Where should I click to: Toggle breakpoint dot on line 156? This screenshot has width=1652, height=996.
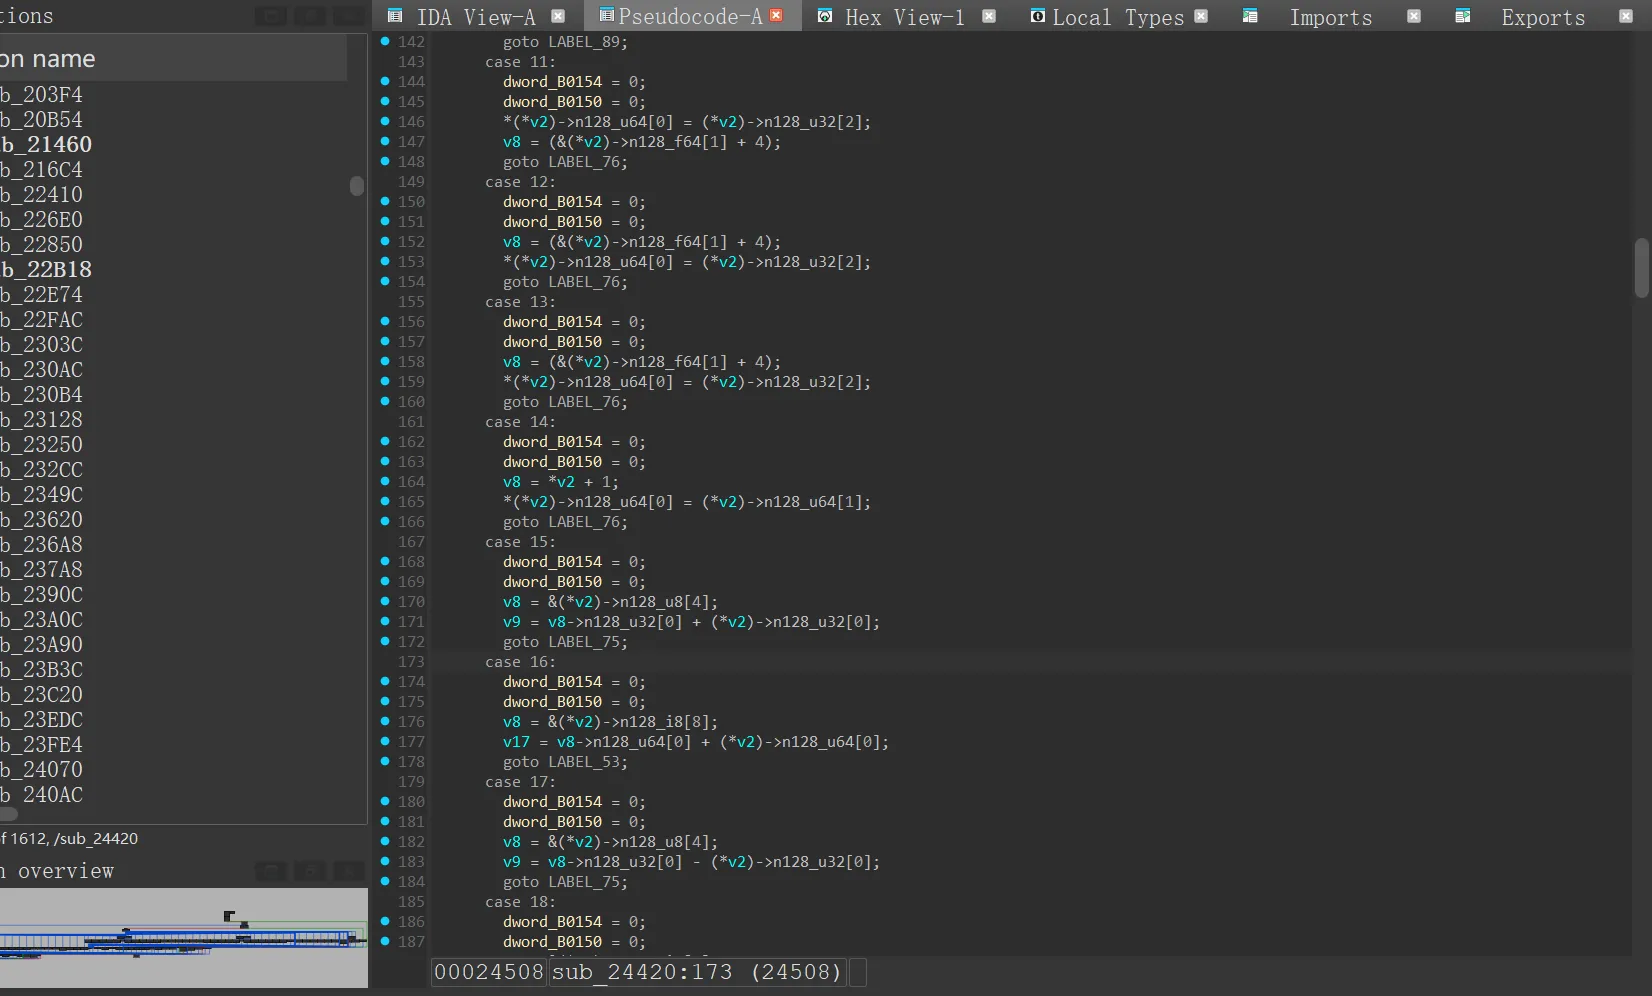[385, 321]
